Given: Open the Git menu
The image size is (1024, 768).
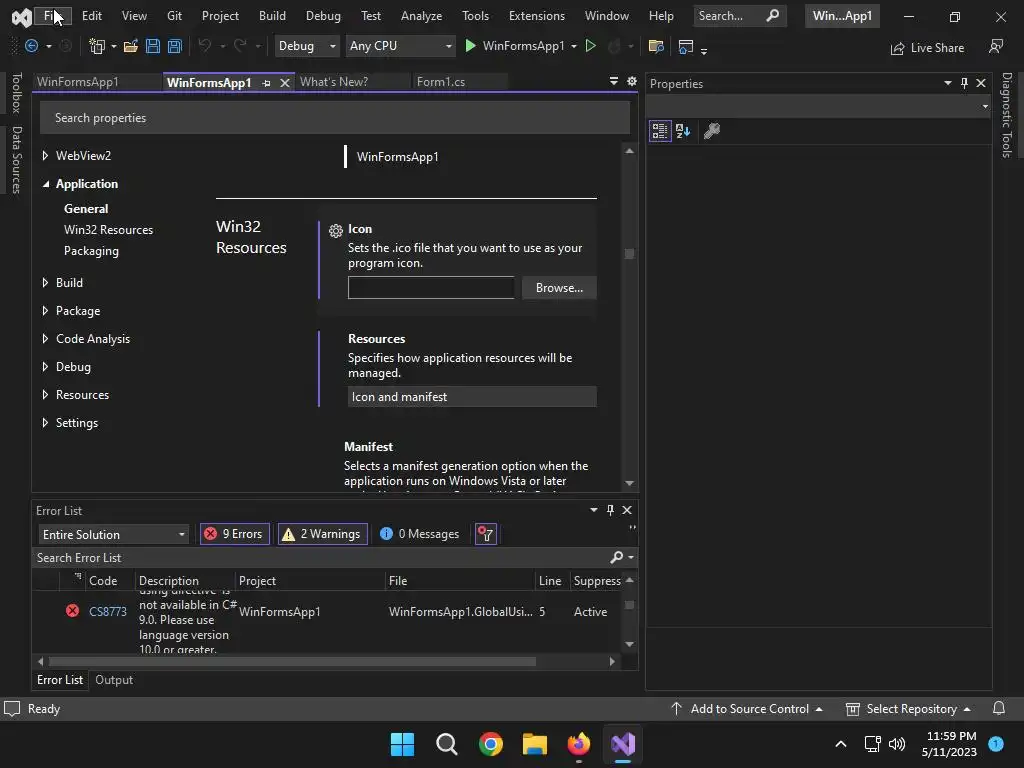Looking at the screenshot, I should [174, 16].
